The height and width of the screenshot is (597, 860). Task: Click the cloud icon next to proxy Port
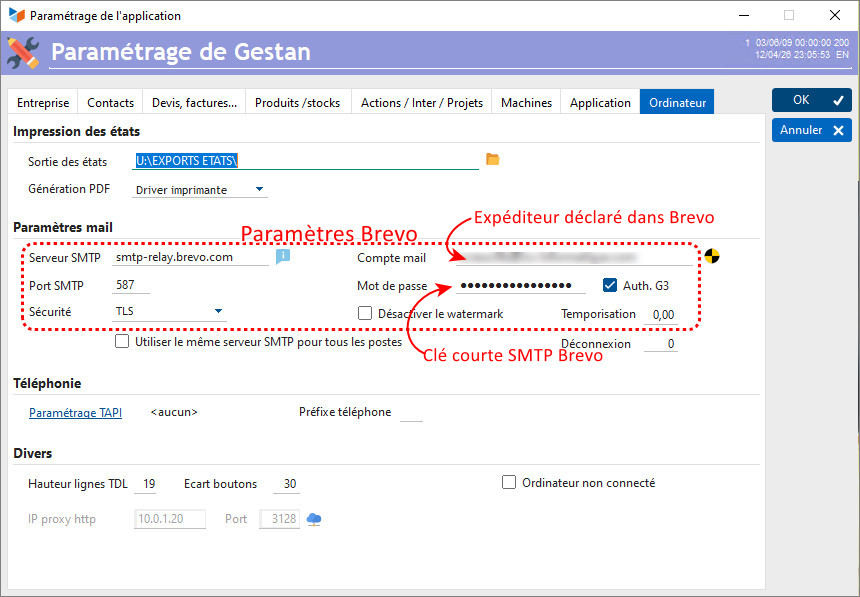pos(314,519)
